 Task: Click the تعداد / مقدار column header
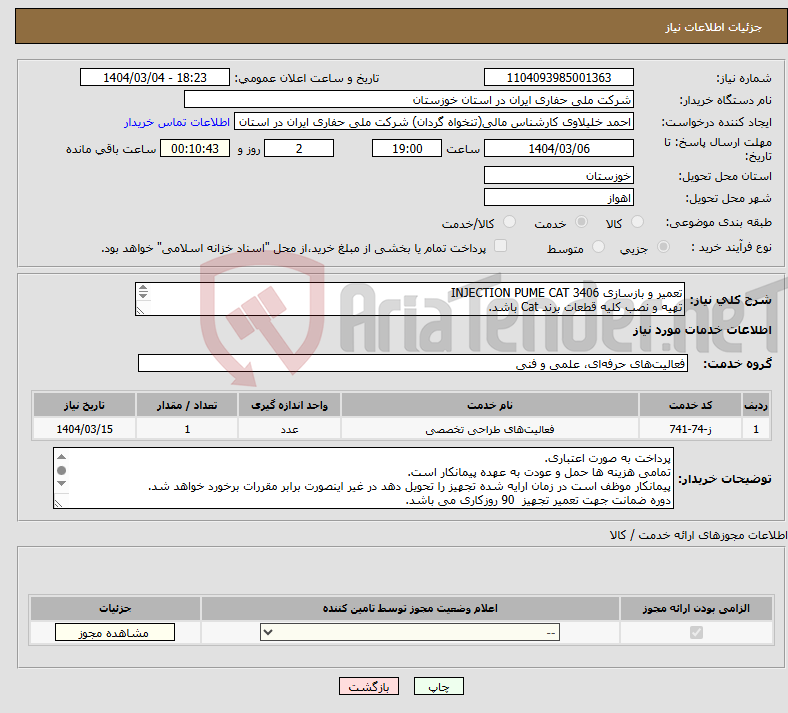click(186, 405)
